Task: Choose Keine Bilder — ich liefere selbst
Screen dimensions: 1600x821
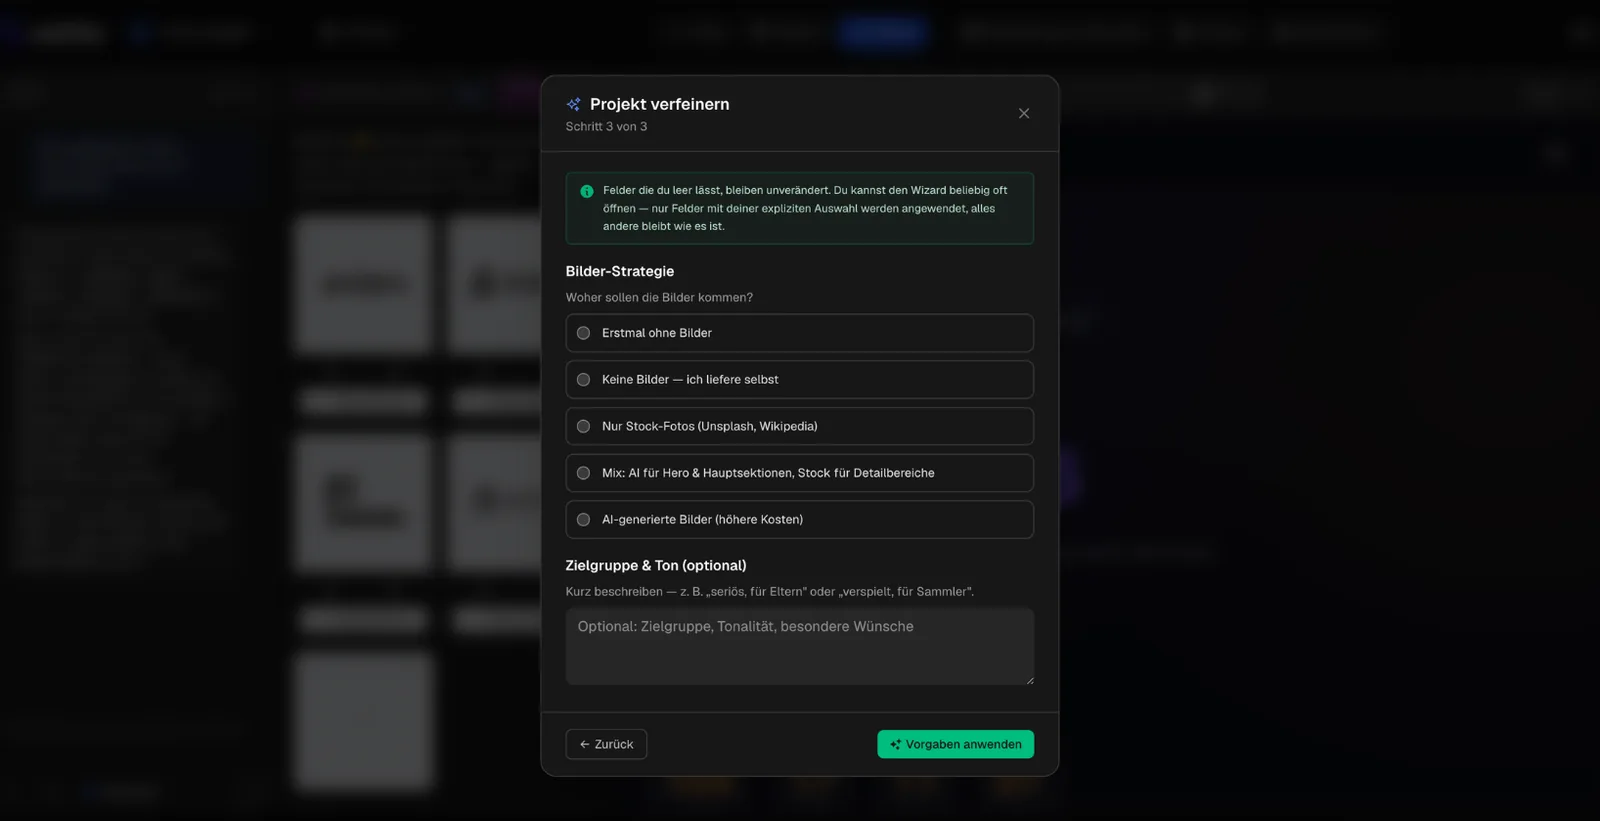Action: tap(799, 379)
